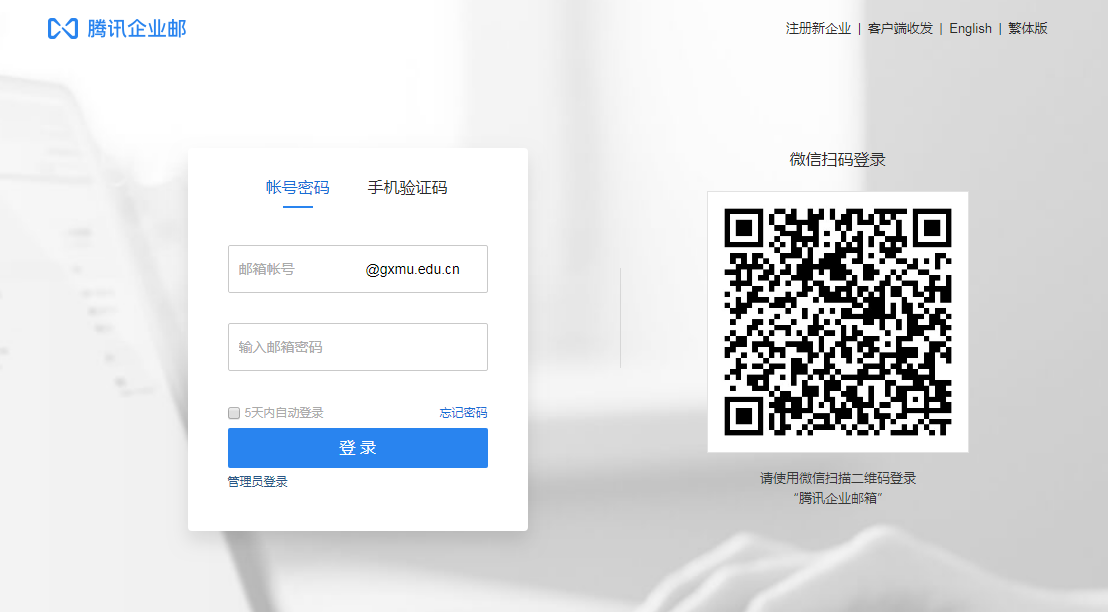Enable the 5天内自动登录 checkbox
This screenshot has height=612, width=1108.
coord(234,413)
